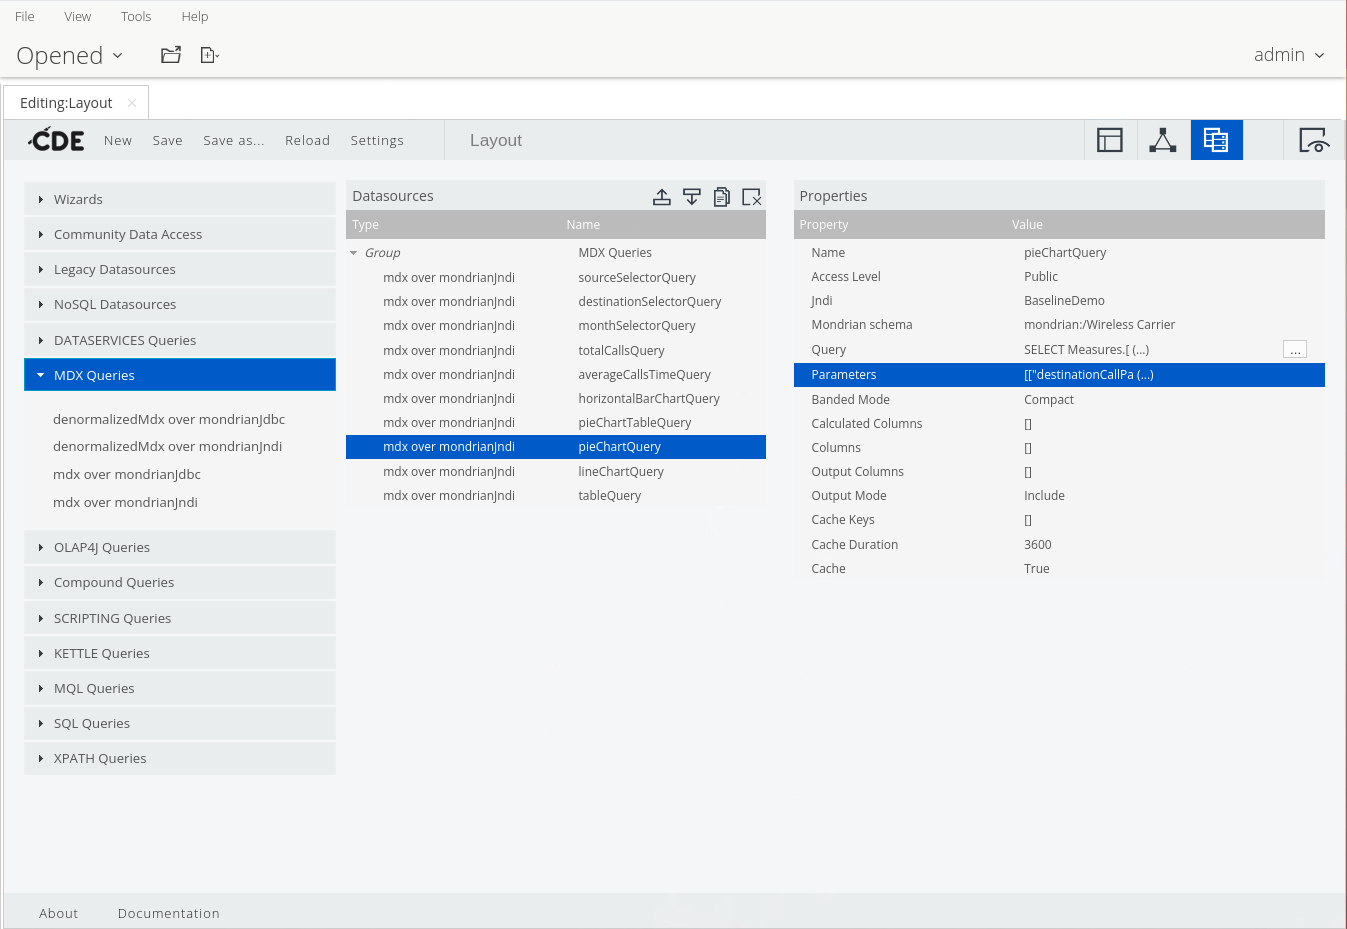Open the Layout panel perspective icon
The width and height of the screenshot is (1347, 929).
point(1110,140)
